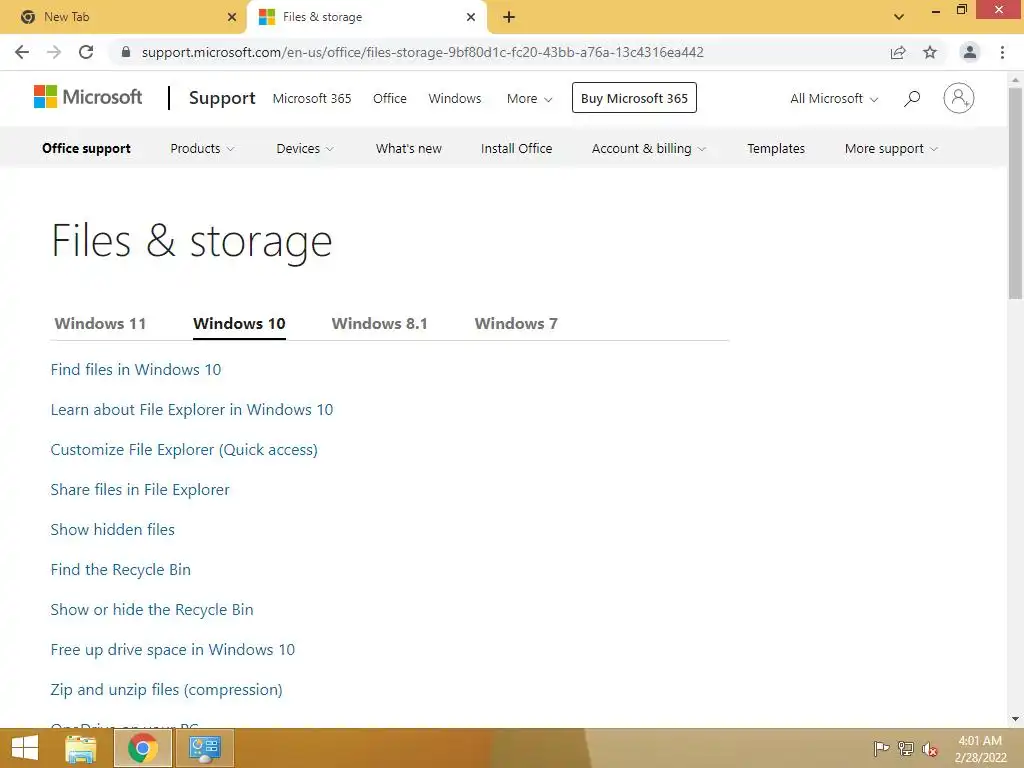Click the browser forward arrow
Image resolution: width=1024 pixels, height=768 pixels.
(x=54, y=52)
